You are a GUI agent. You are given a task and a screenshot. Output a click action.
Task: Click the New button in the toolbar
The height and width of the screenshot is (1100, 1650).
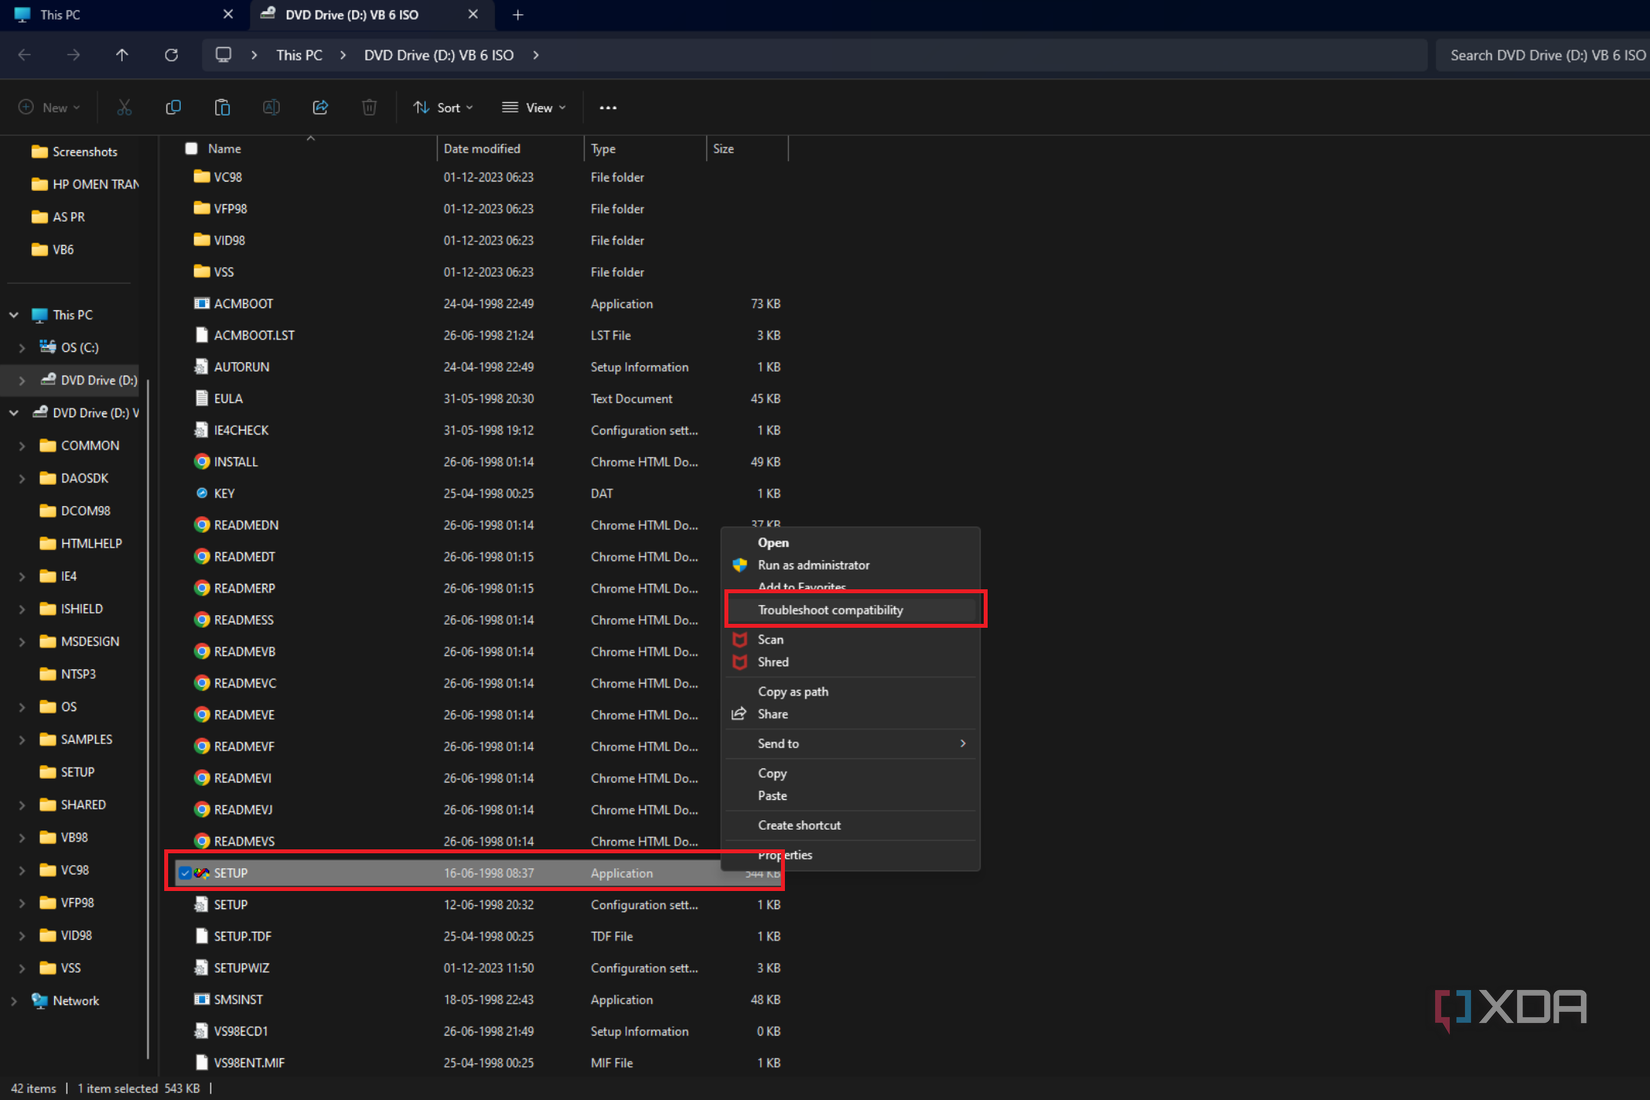pyautogui.click(x=48, y=107)
